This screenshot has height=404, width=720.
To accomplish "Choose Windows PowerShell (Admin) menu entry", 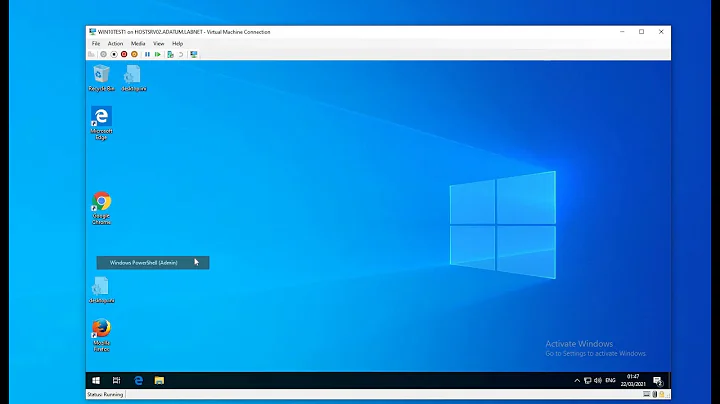I will coord(153,263).
